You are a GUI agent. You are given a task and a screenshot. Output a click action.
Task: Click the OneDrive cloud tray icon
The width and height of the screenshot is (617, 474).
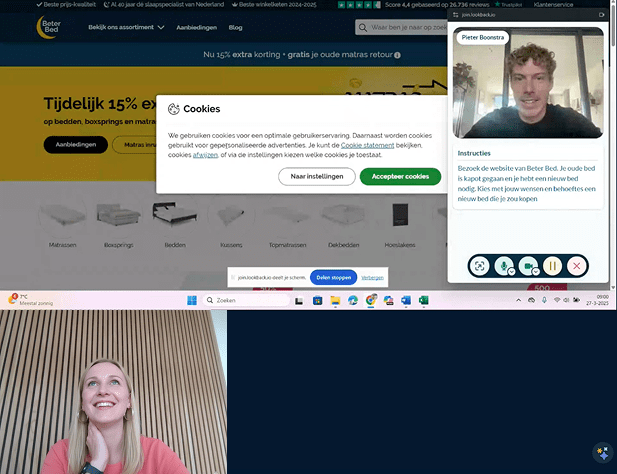531,300
